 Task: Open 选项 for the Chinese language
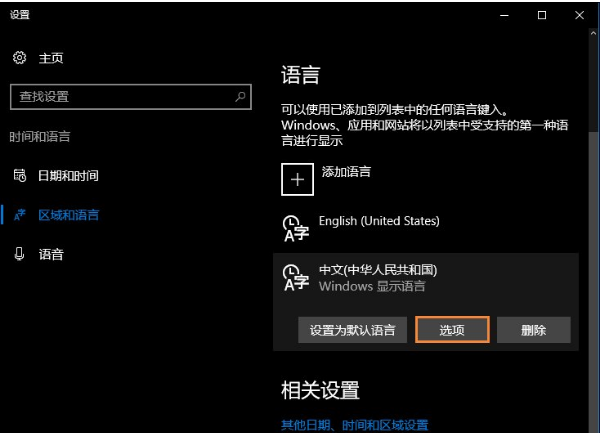[x=451, y=330]
